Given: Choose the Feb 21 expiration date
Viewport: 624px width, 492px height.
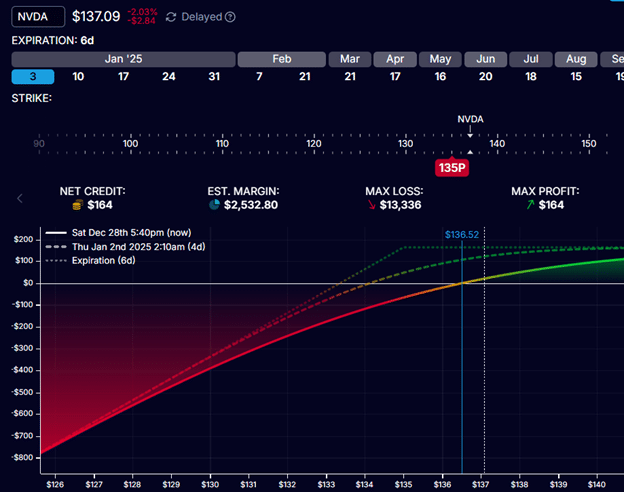Looking at the screenshot, I should (304, 76).
